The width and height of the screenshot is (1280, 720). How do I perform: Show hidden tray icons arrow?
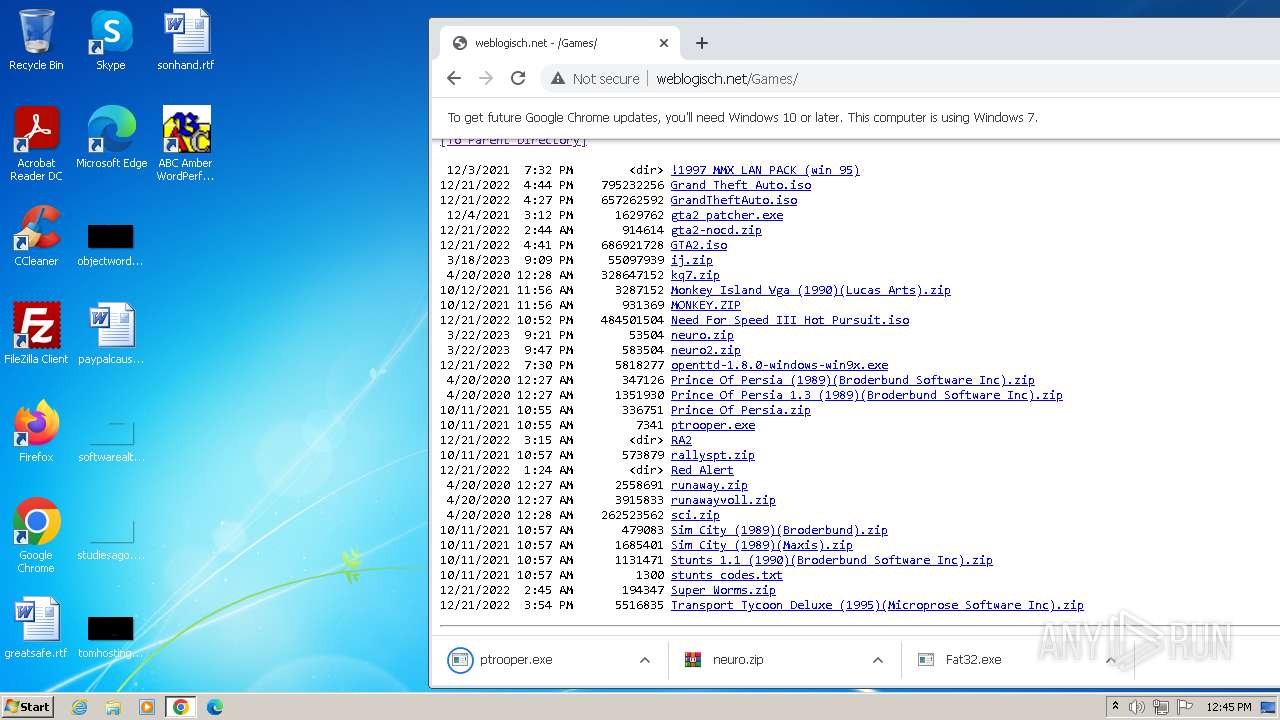(1115, 707)
